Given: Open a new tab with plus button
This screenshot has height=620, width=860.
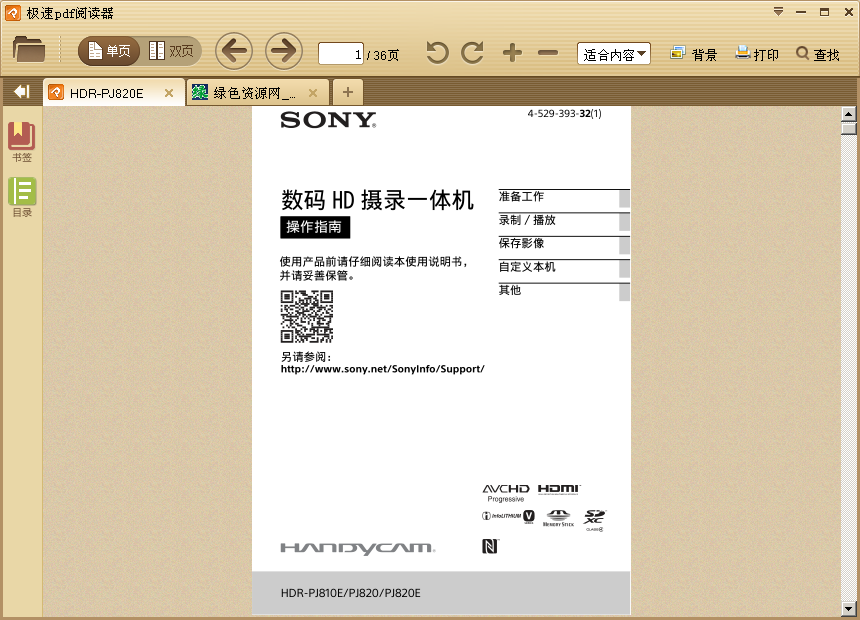Looking at the screenshot, I should click(347, 91).
